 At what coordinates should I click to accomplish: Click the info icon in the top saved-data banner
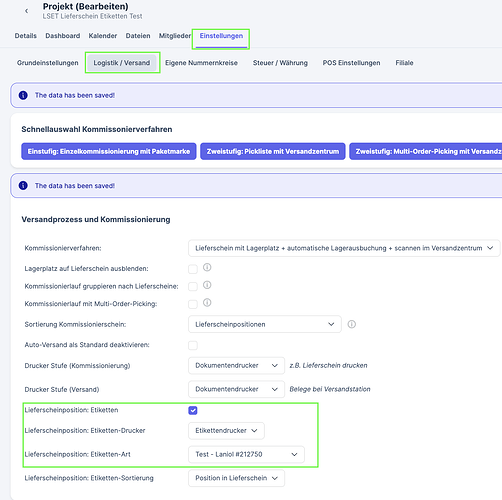23,95
